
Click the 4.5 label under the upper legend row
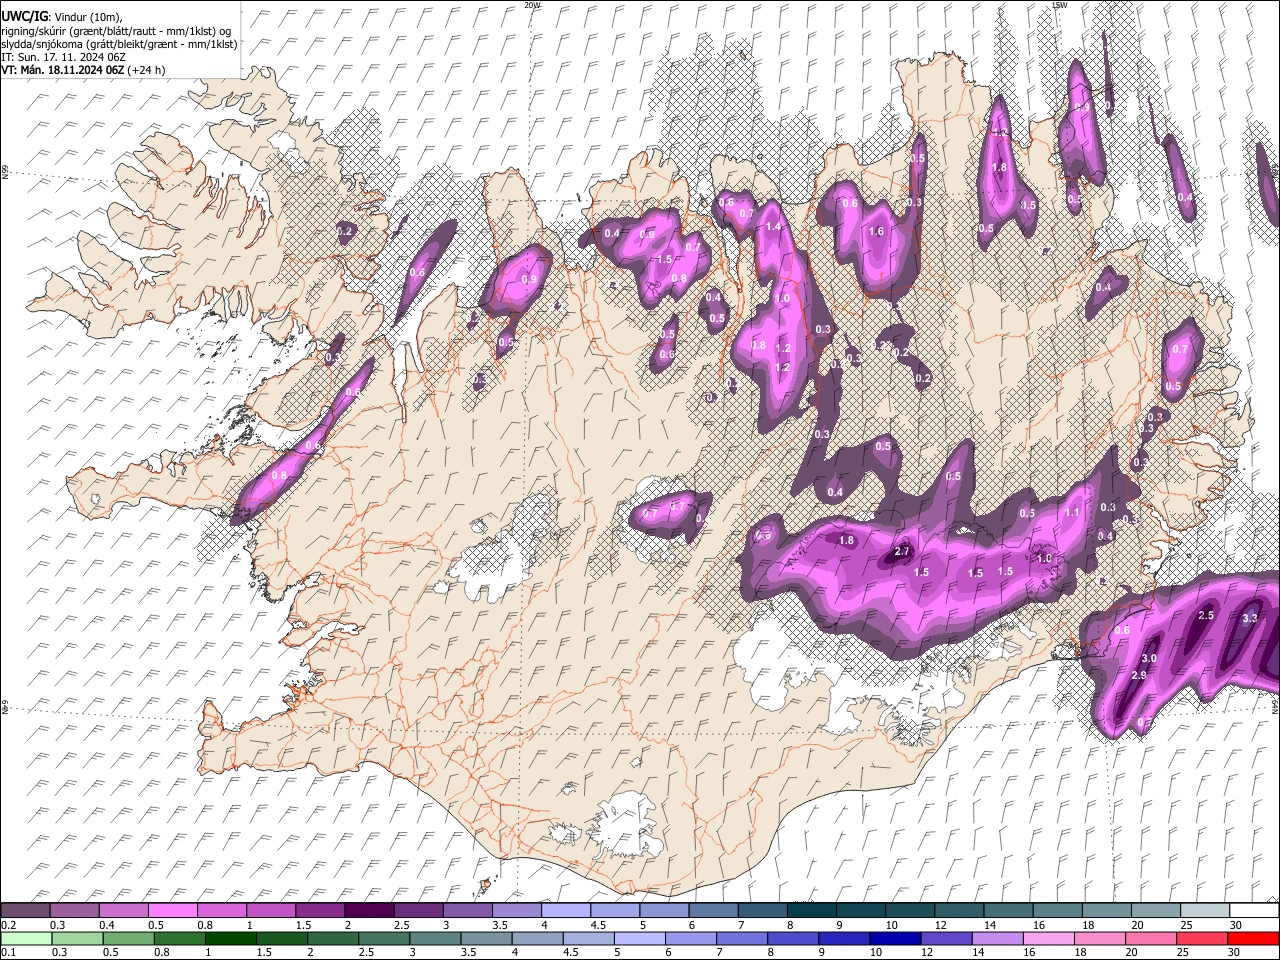(x=598, y=926)
